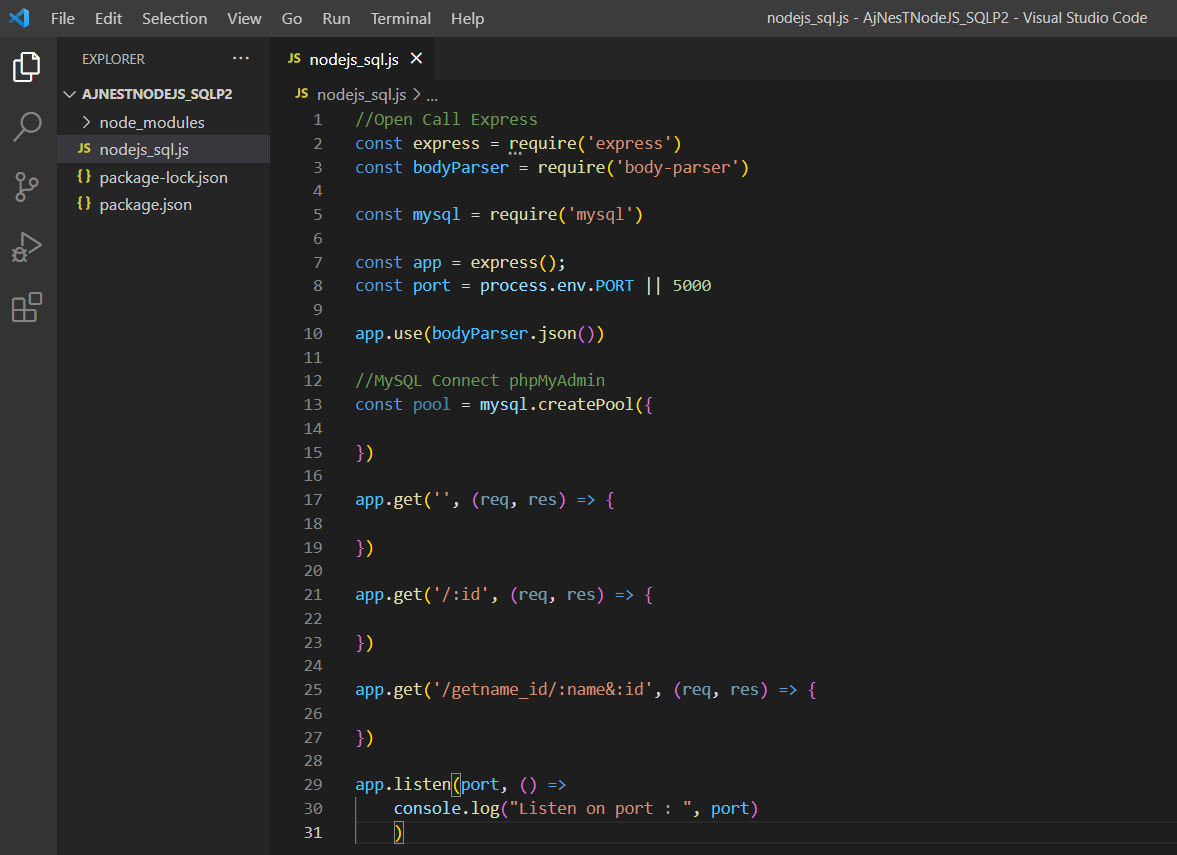Open the Terminal menu
The height and width of the screenshot is (855, 1177).
coord(400,18)
